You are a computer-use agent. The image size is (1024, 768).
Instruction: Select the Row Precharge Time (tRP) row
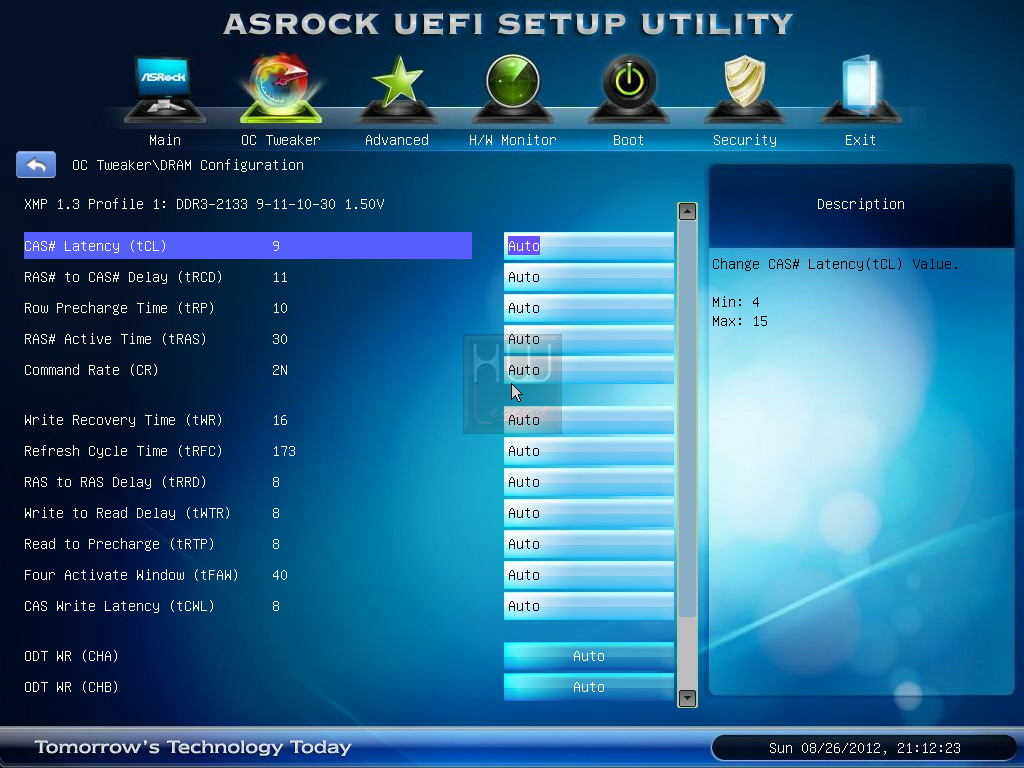(248, 308)
